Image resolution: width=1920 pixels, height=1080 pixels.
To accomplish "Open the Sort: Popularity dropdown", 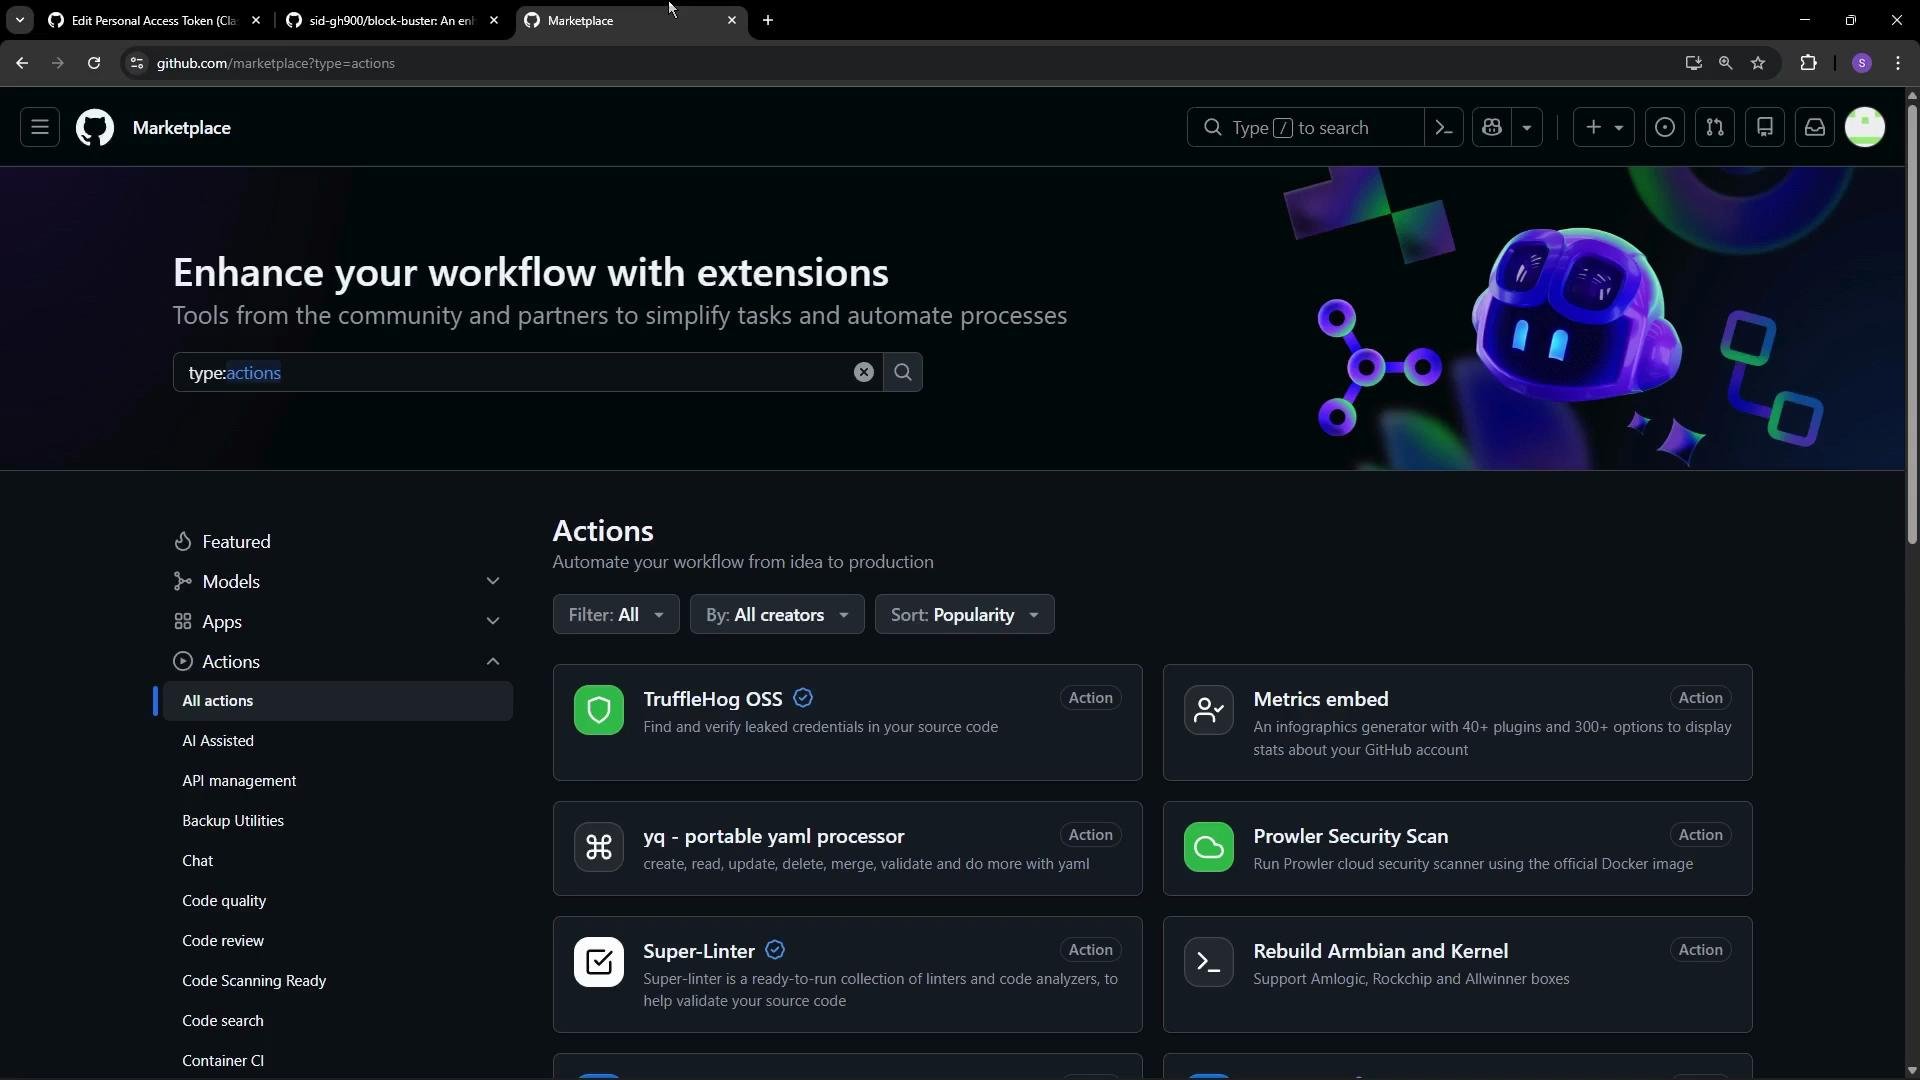I will pos(965,616).
